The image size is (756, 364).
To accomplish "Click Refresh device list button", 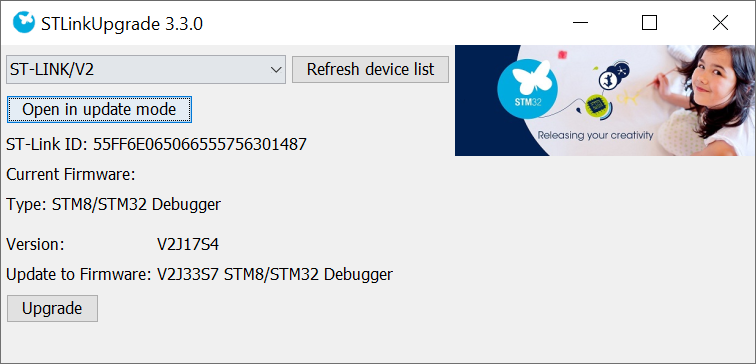I will pyautogui.click(x=370, y=69).
